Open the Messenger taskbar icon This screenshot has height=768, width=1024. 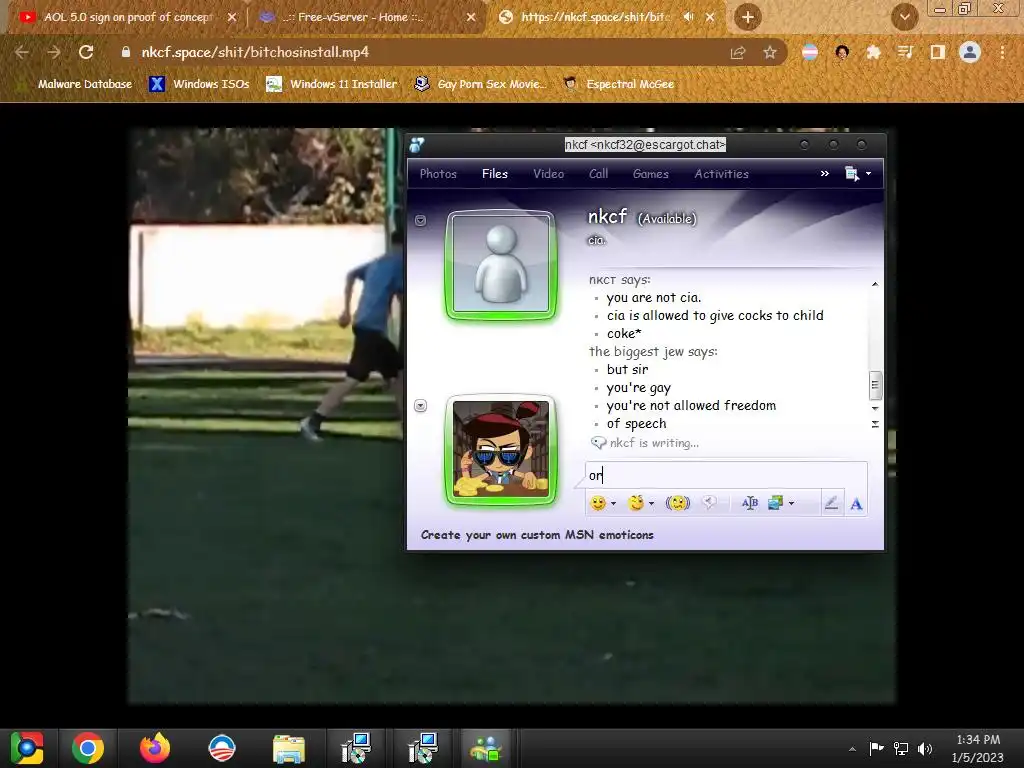point(487,748)
